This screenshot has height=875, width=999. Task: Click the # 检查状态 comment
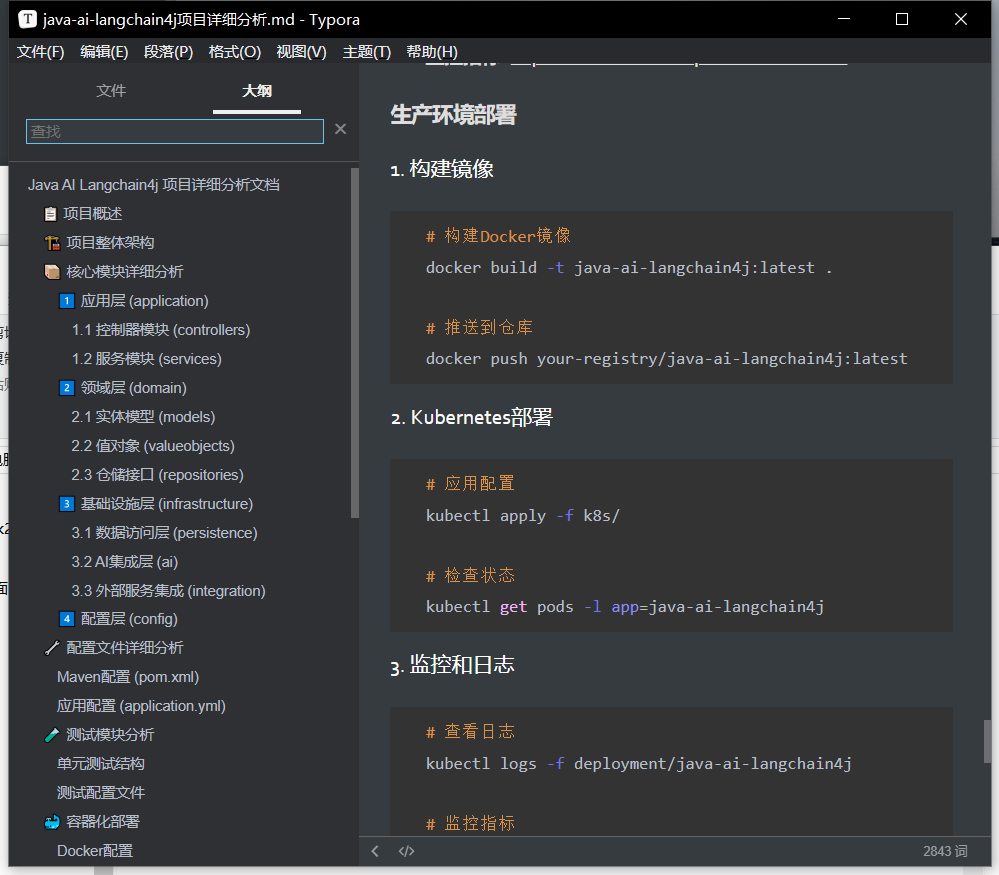point(470,575)
